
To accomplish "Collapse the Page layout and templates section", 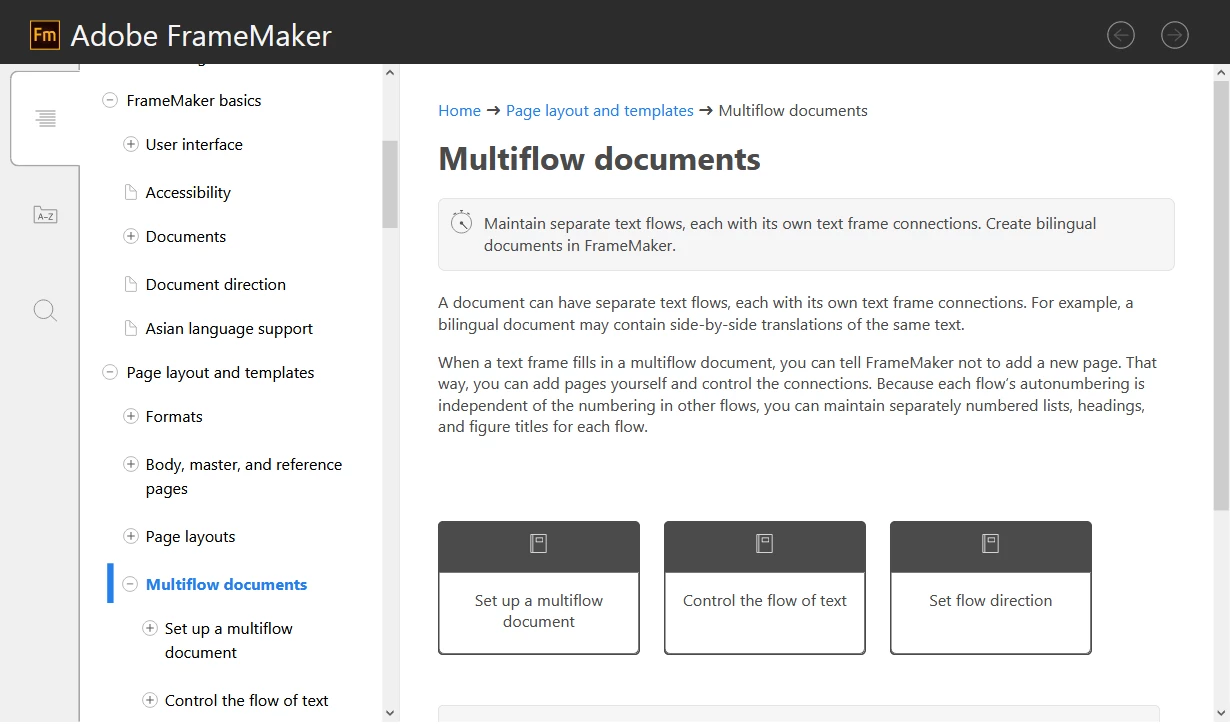I will 110,372.
